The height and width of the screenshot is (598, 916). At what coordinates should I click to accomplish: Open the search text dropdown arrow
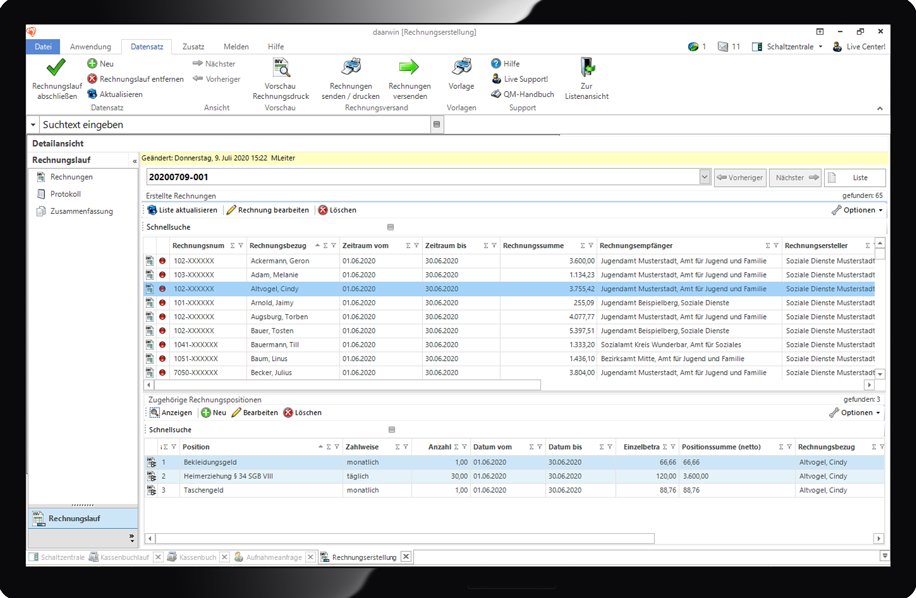click(x=33, y=125)
